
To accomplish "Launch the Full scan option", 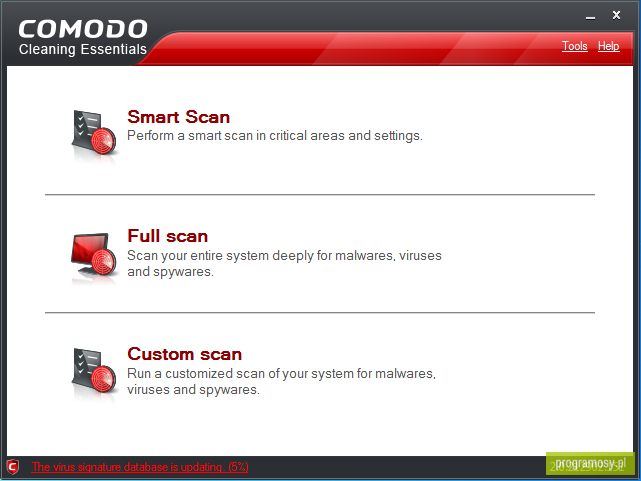I will pyautogui.click(x=168, y=236).
